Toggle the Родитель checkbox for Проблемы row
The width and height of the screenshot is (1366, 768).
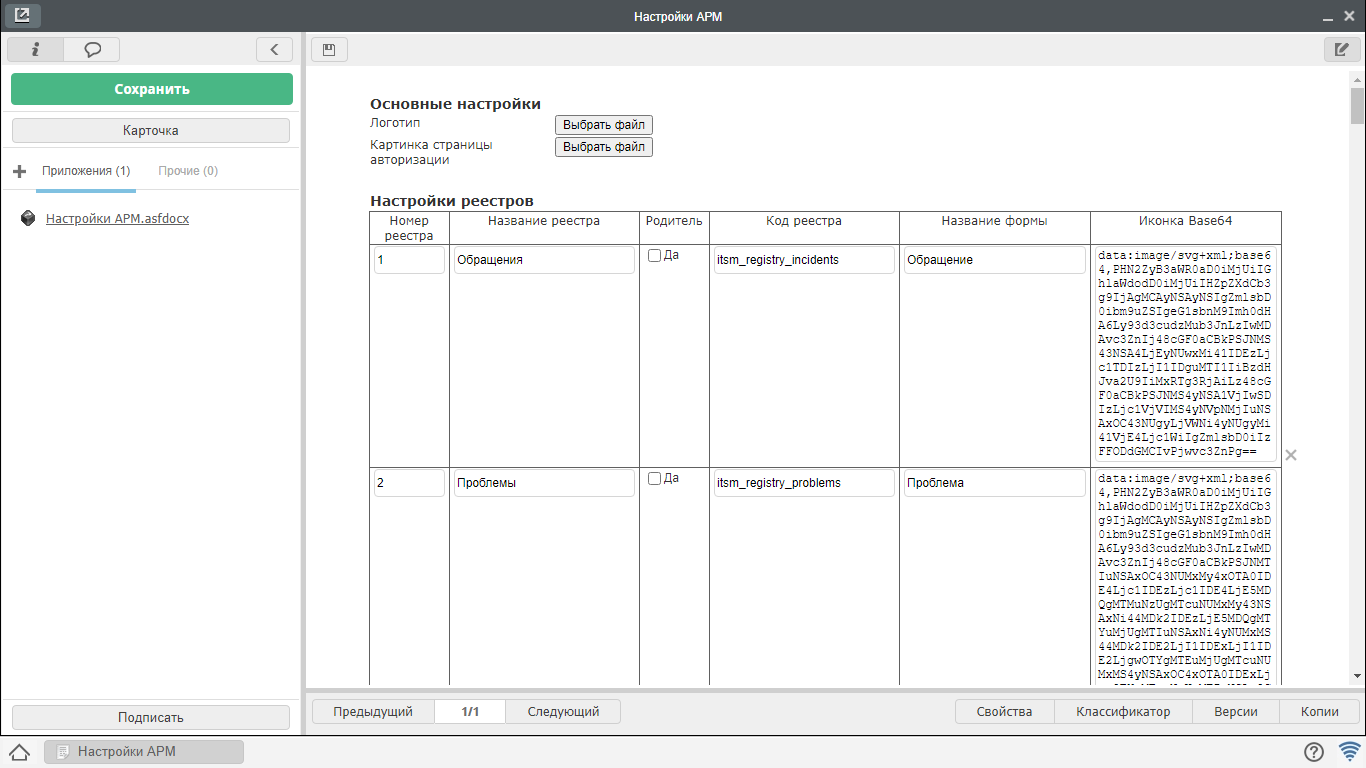pyautogui.click(x=655, y=478)
